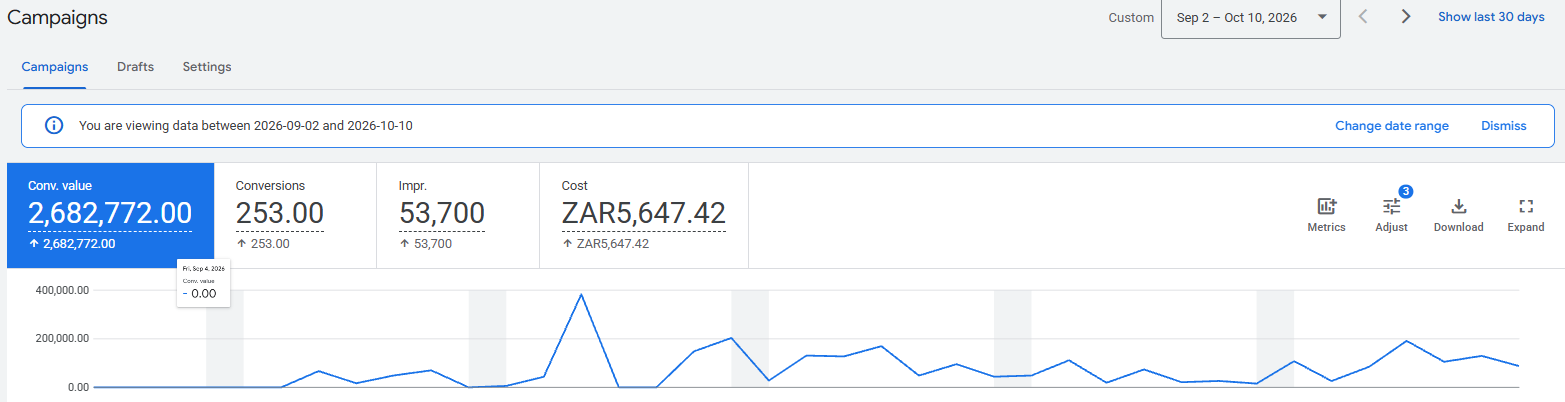Select the Impr. metric card
Viewport: 1565px width, 402px height.
point(458,216)
